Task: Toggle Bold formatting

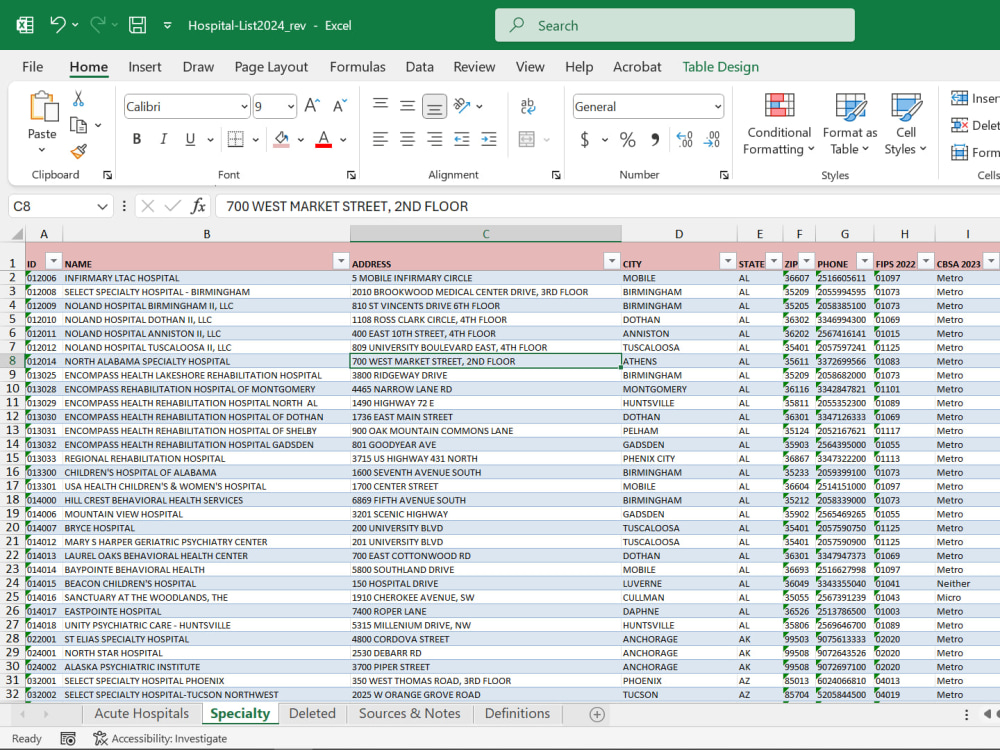Action: pos(136,139)
